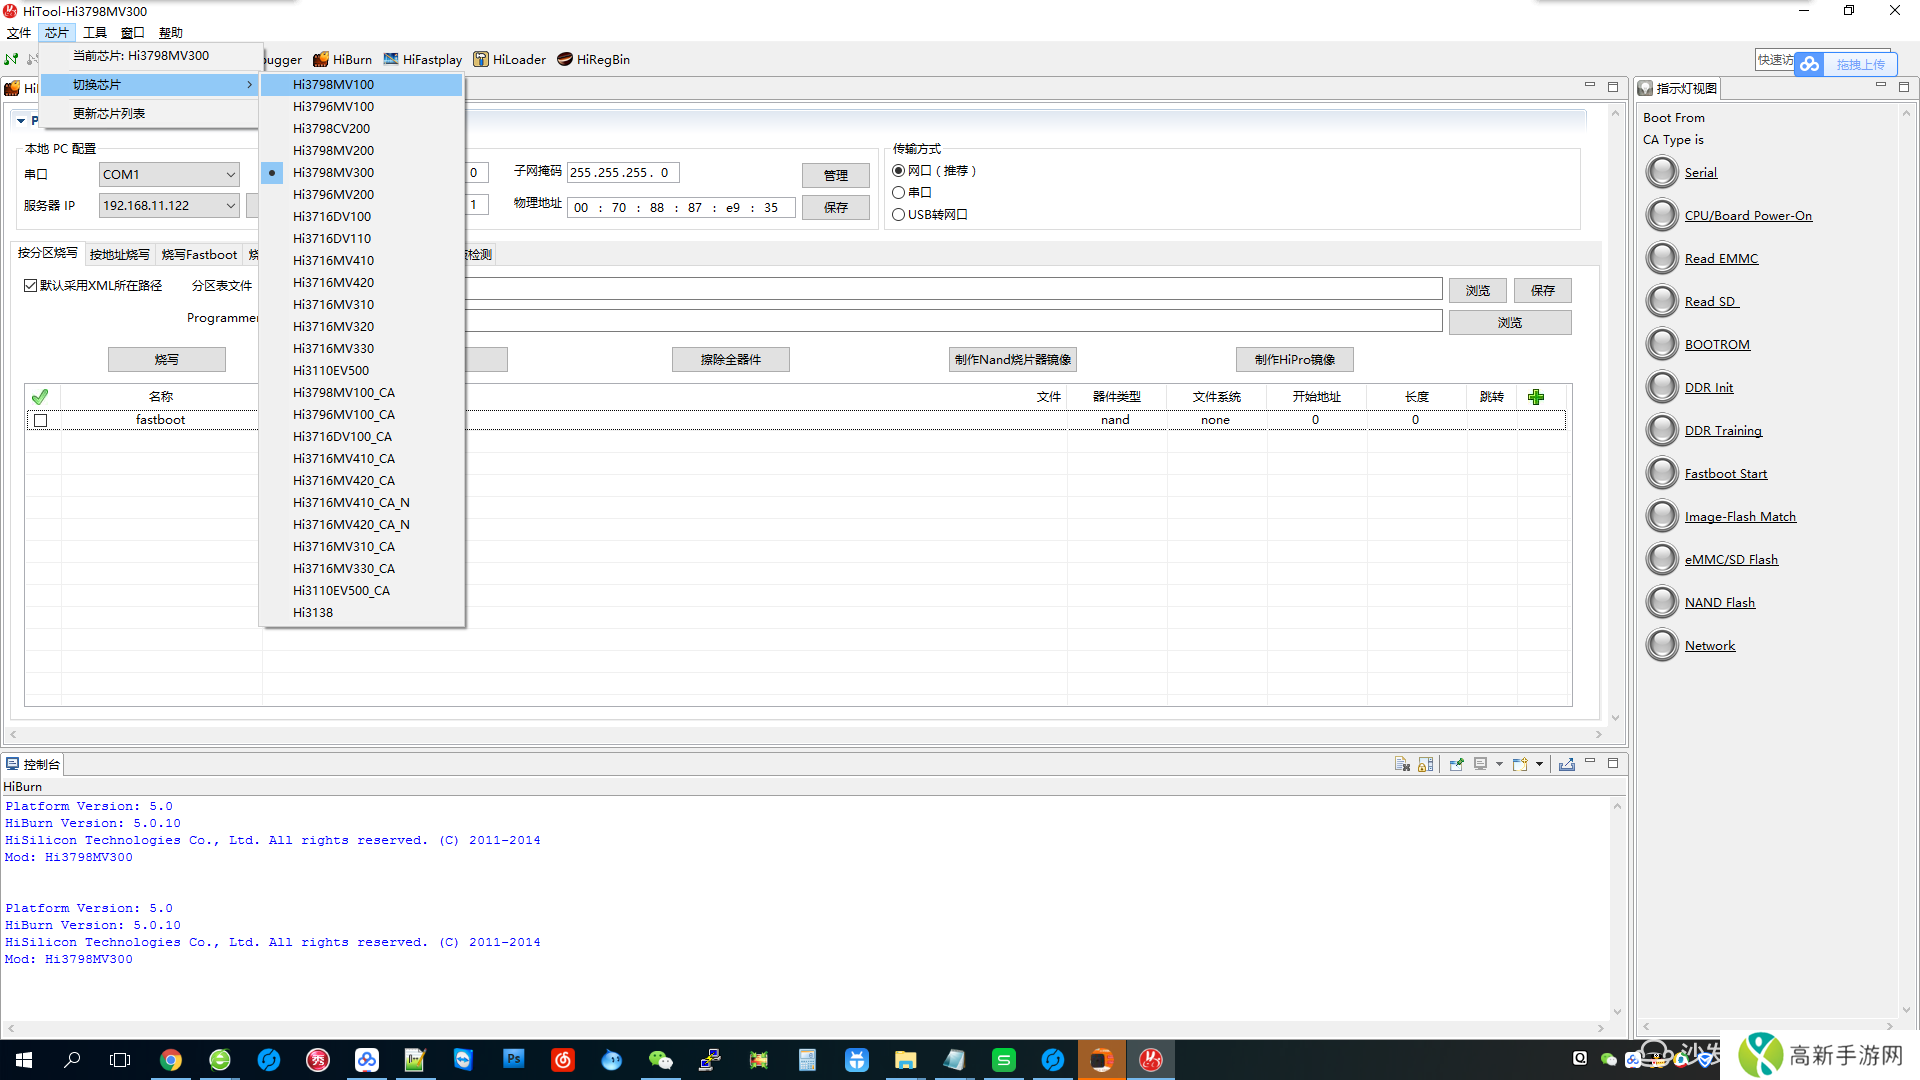Toggle the console Scroll Lock icon

point(1426,764)
